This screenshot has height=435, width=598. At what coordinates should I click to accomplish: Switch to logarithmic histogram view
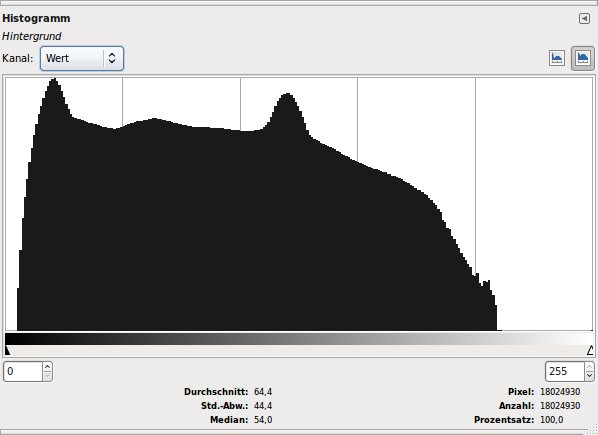582,58
